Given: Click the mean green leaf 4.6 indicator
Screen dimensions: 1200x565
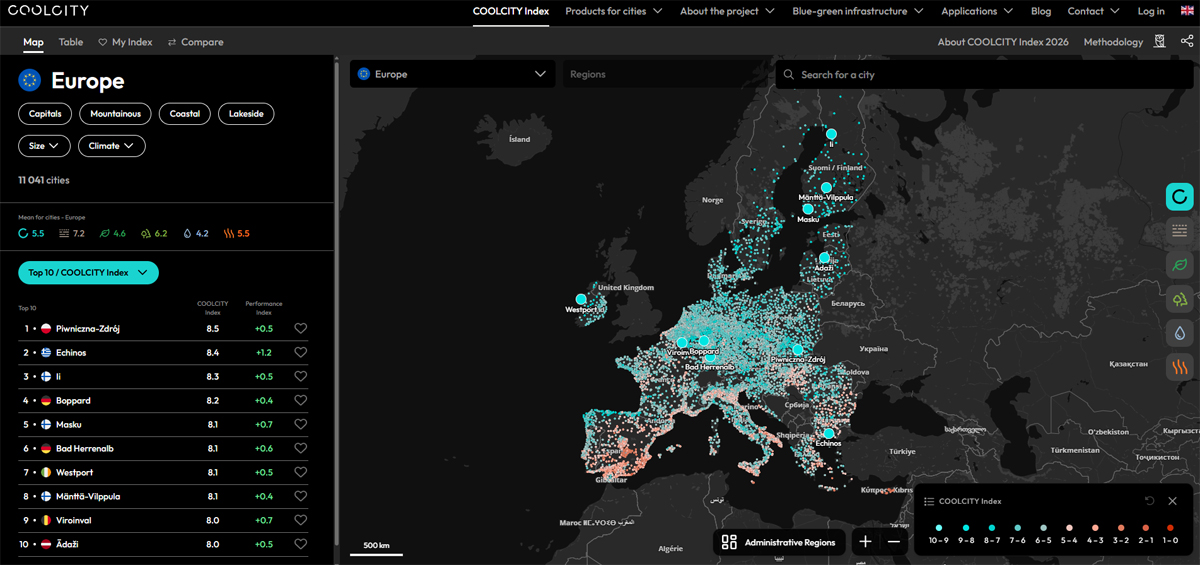Looking at the screenshot, I should point(113,233).
